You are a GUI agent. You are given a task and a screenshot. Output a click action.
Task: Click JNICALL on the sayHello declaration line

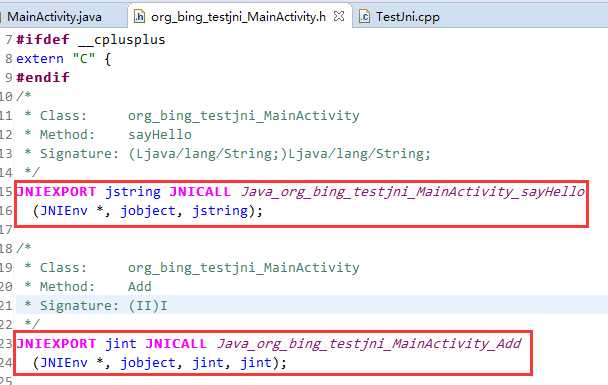click(200, 192)
